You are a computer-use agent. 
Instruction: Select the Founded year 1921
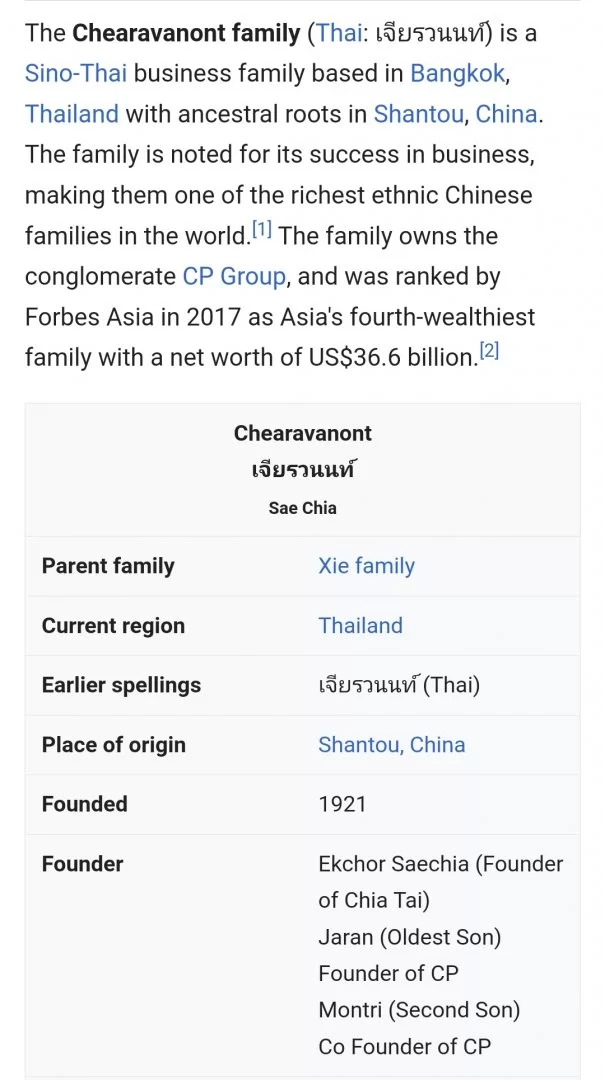(342, 804)
